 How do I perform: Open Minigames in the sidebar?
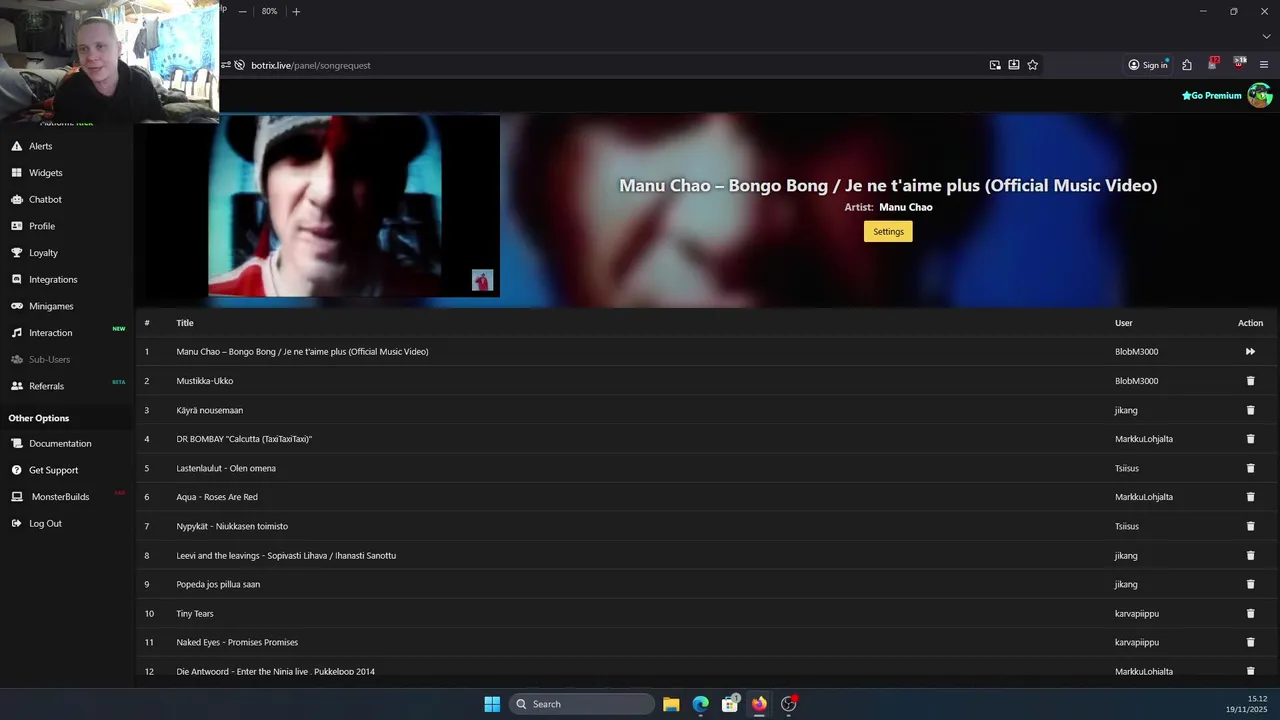tap(50, 306)
